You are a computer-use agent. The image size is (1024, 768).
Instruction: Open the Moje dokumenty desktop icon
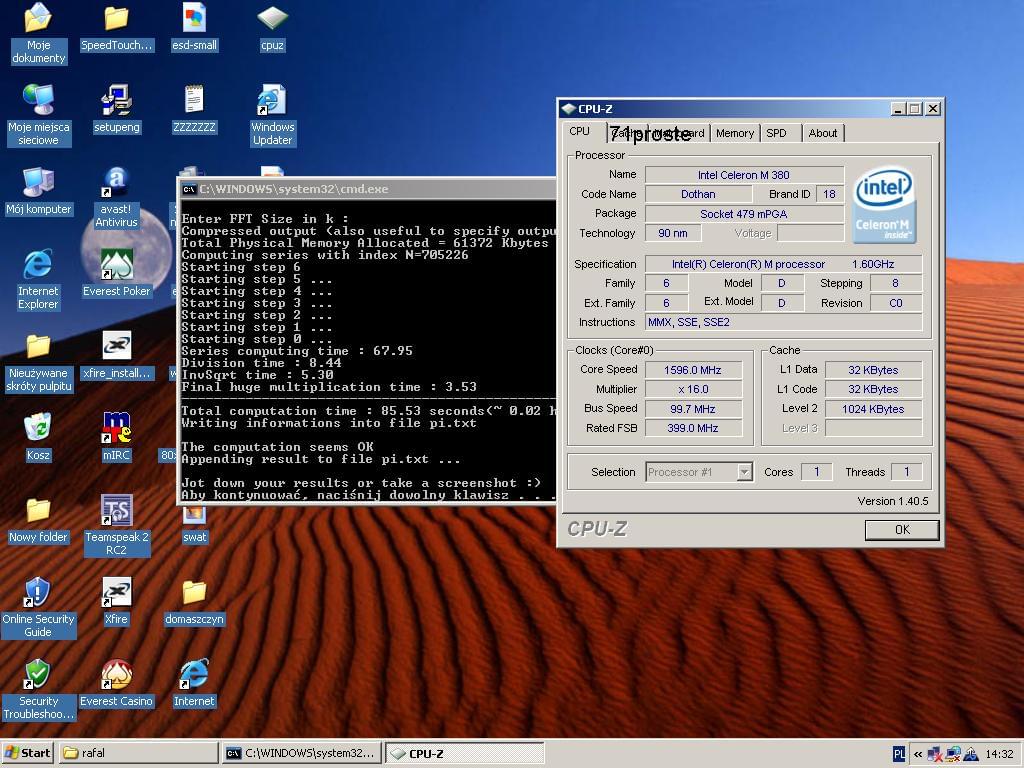[x=38, y=33]
